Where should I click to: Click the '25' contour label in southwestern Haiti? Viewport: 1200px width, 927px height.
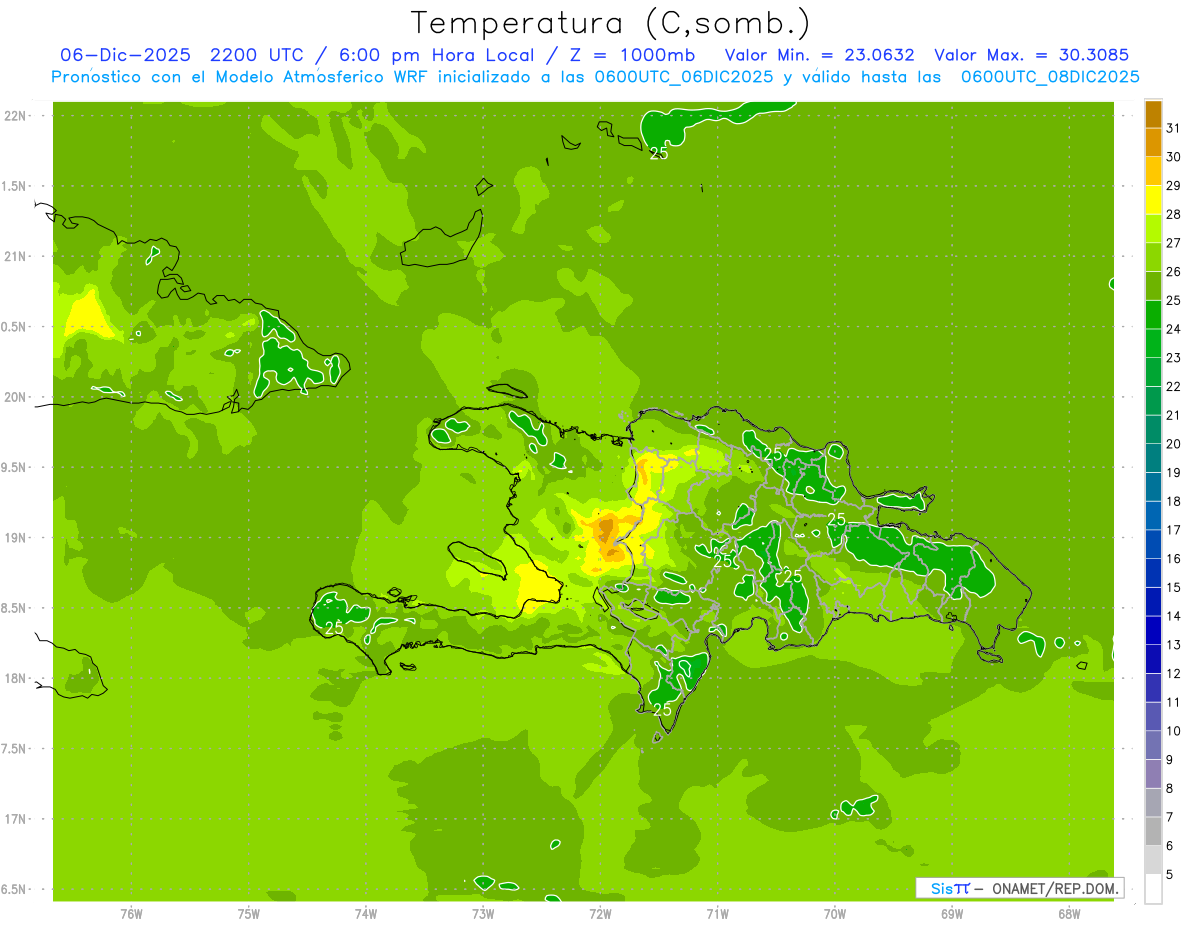(x=334, y=628)
